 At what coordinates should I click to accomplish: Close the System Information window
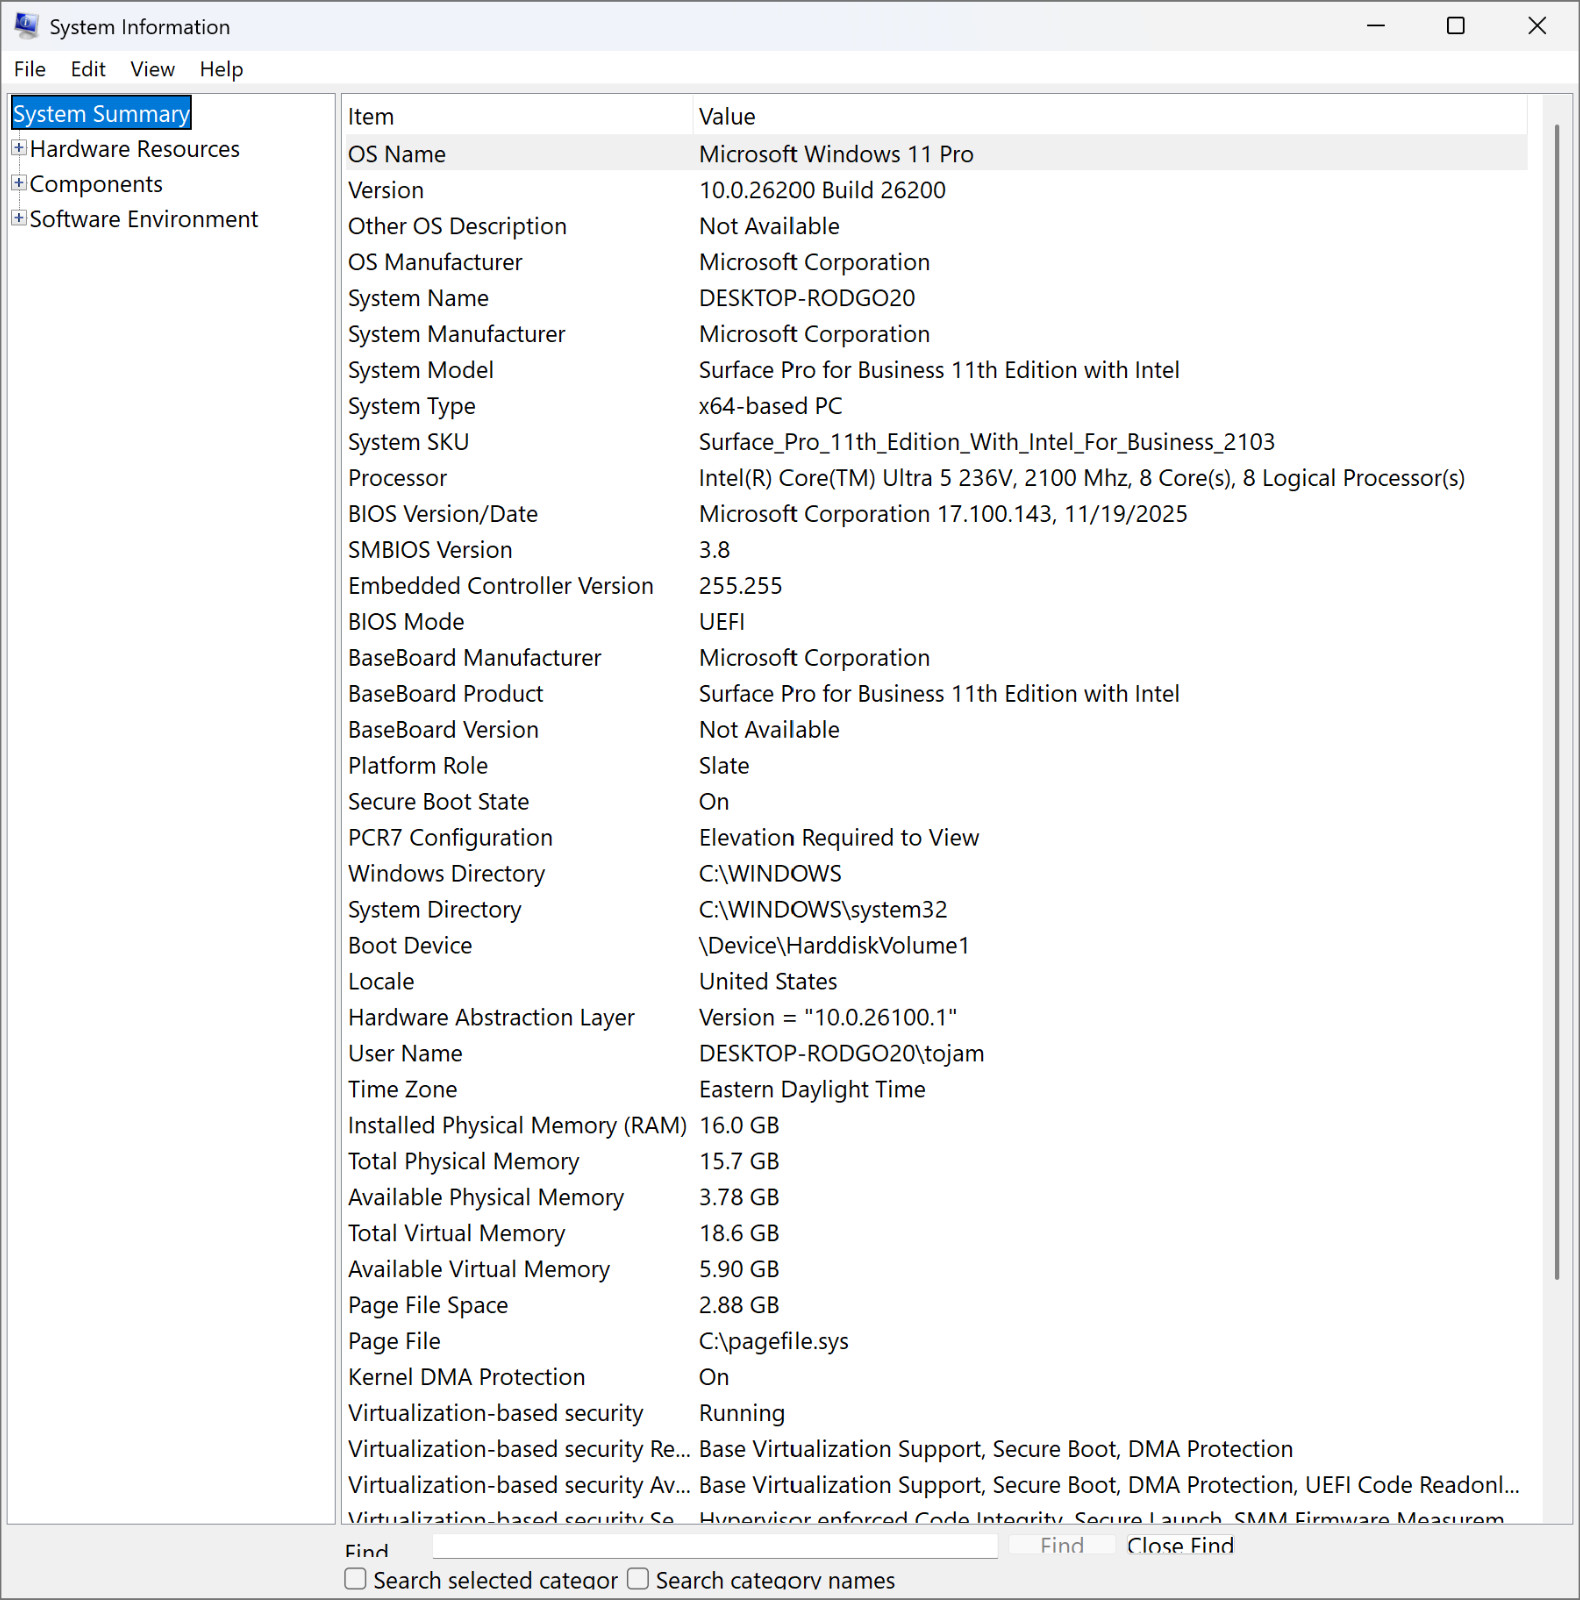pos(1537,26)
